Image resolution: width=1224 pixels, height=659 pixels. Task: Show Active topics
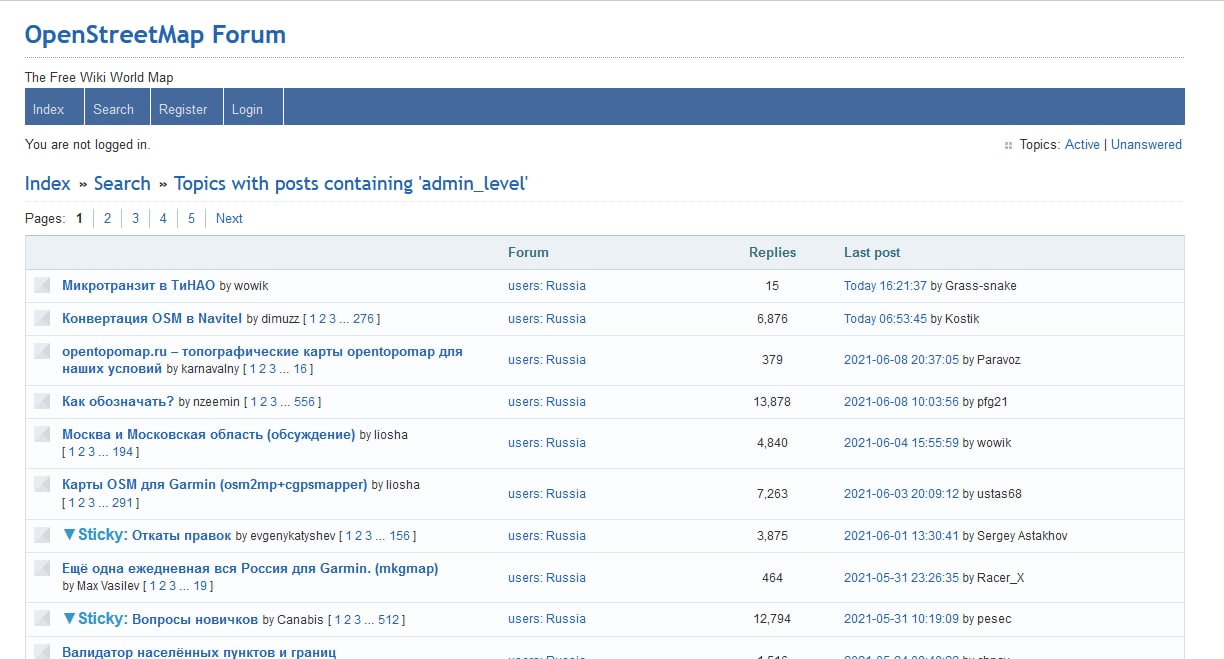tap(1082, 145)
